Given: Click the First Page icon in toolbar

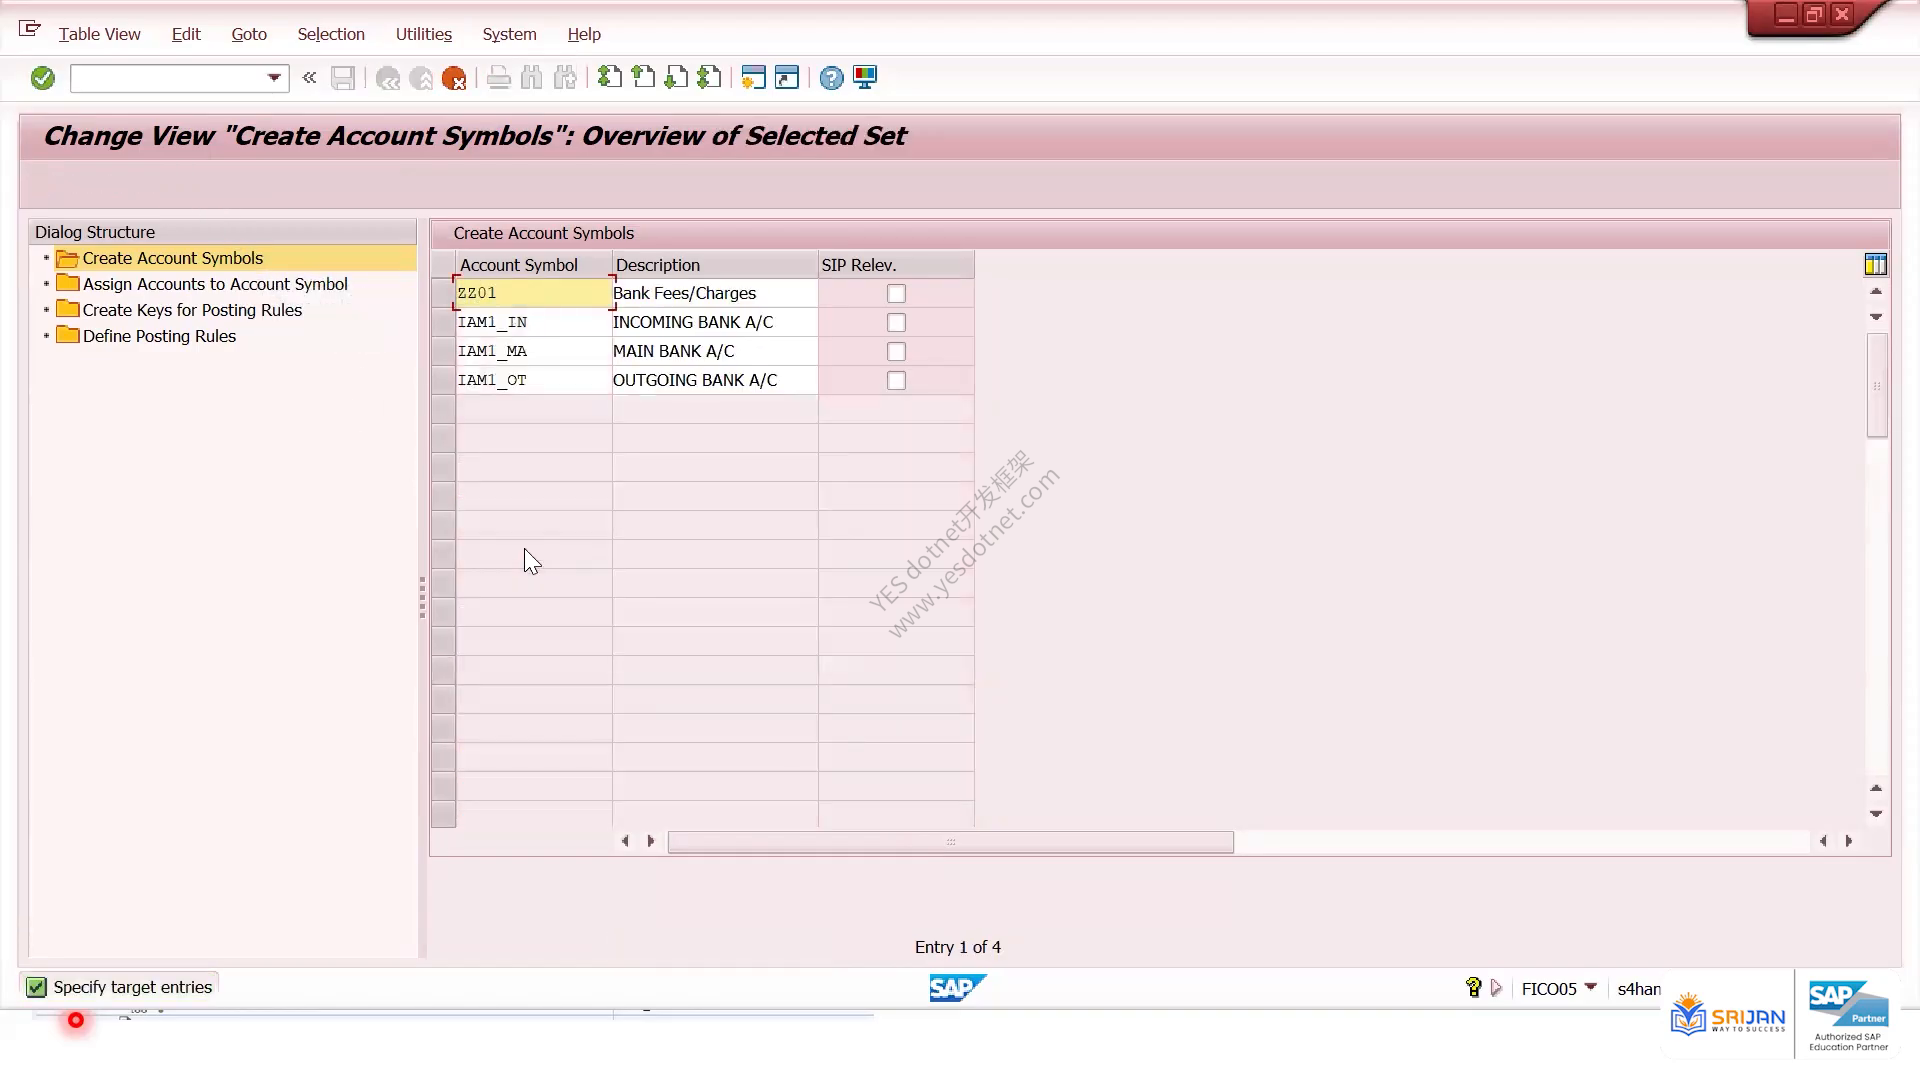Looking at the screenshot, I should click(610, 78).
